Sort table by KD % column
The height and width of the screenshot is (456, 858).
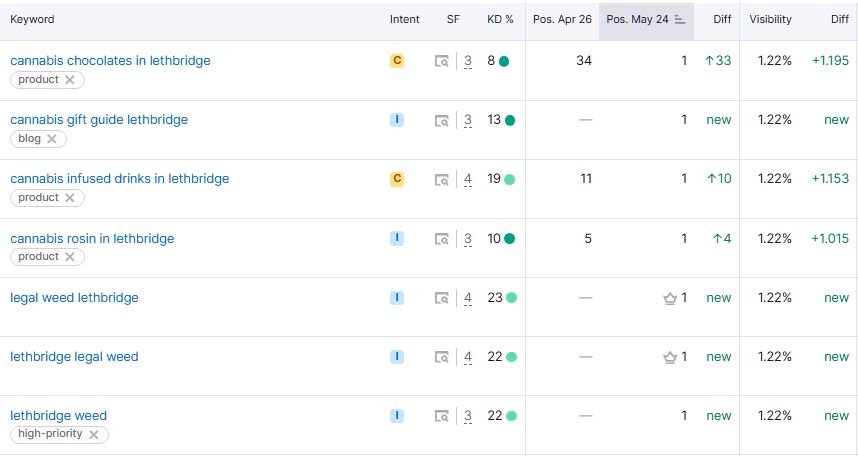500,19
